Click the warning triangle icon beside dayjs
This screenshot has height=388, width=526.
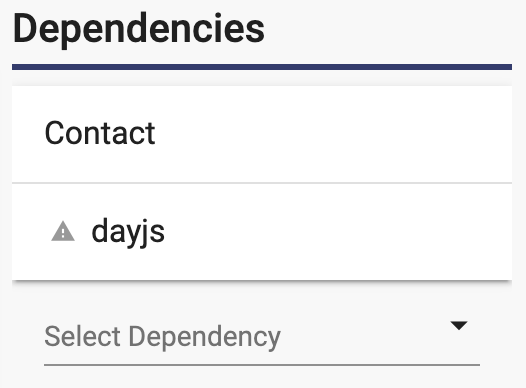63,231
